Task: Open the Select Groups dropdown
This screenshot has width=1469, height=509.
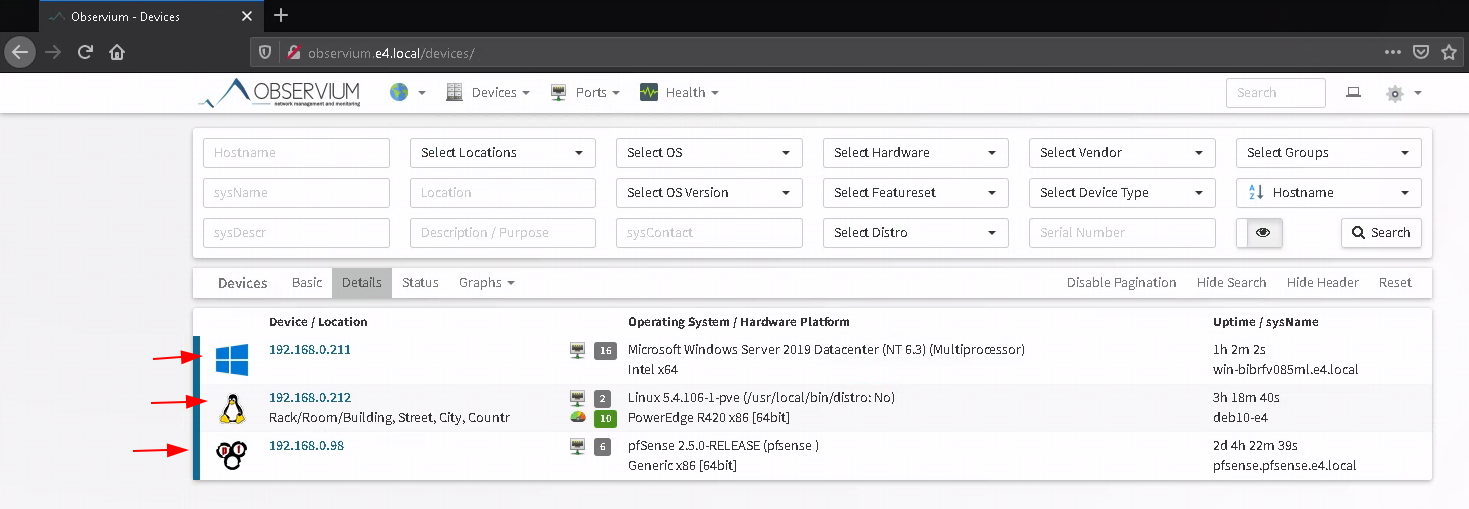Action: [1329, 153]
